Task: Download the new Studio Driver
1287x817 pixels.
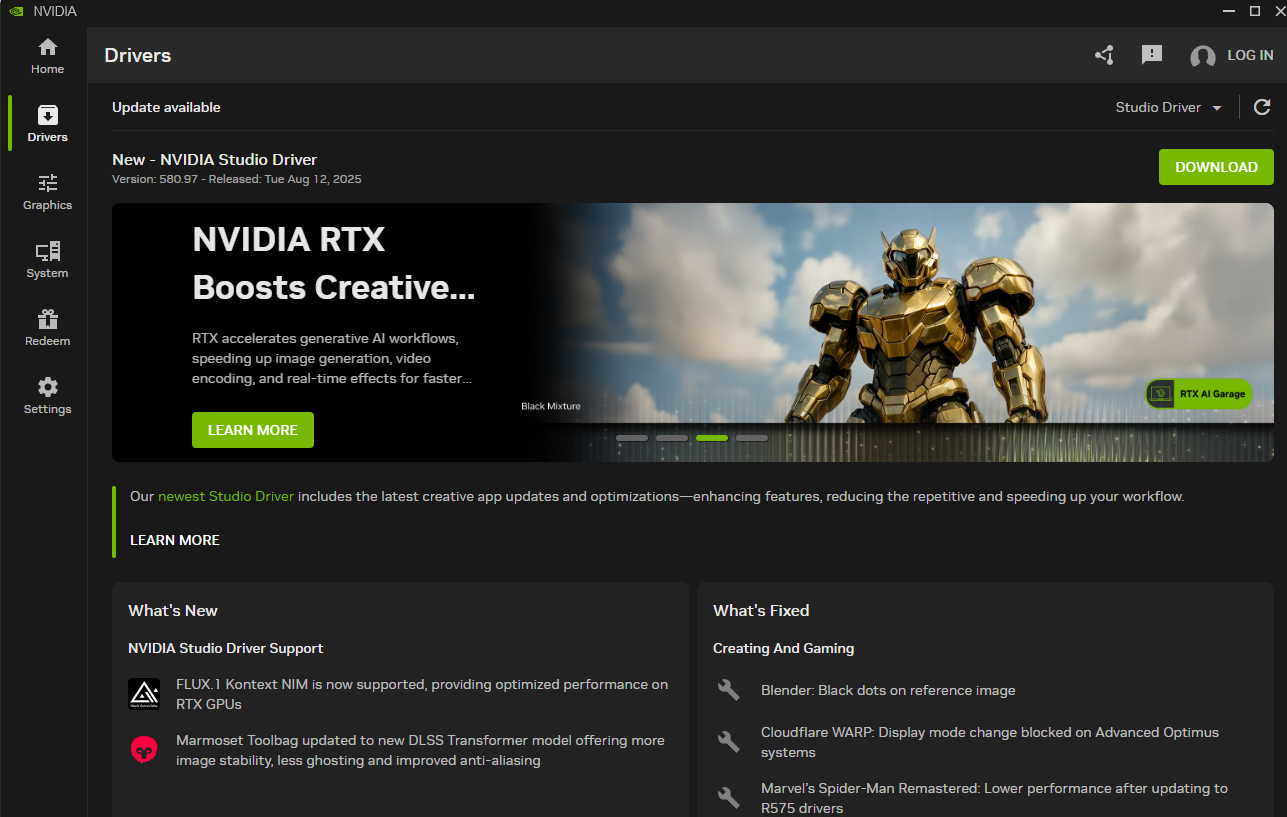Action: click(x=1216, y=167)
